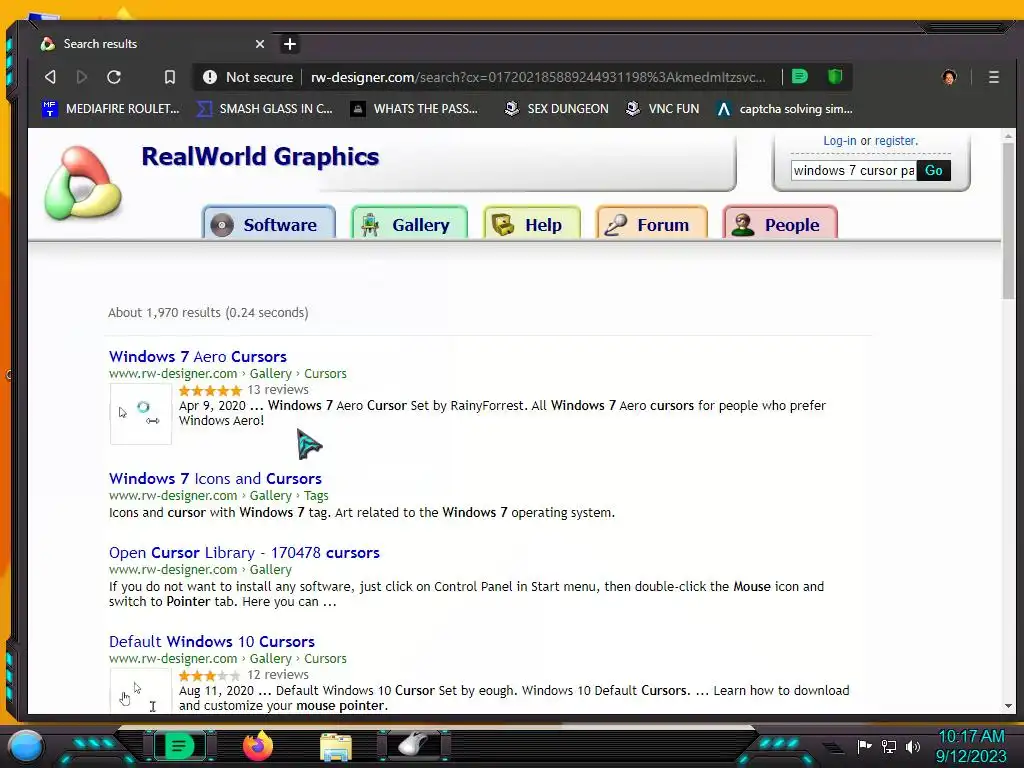Click the volume speaker tray icon
The height and width of the screenshot is (768, 1024).
tap(912, 746)
